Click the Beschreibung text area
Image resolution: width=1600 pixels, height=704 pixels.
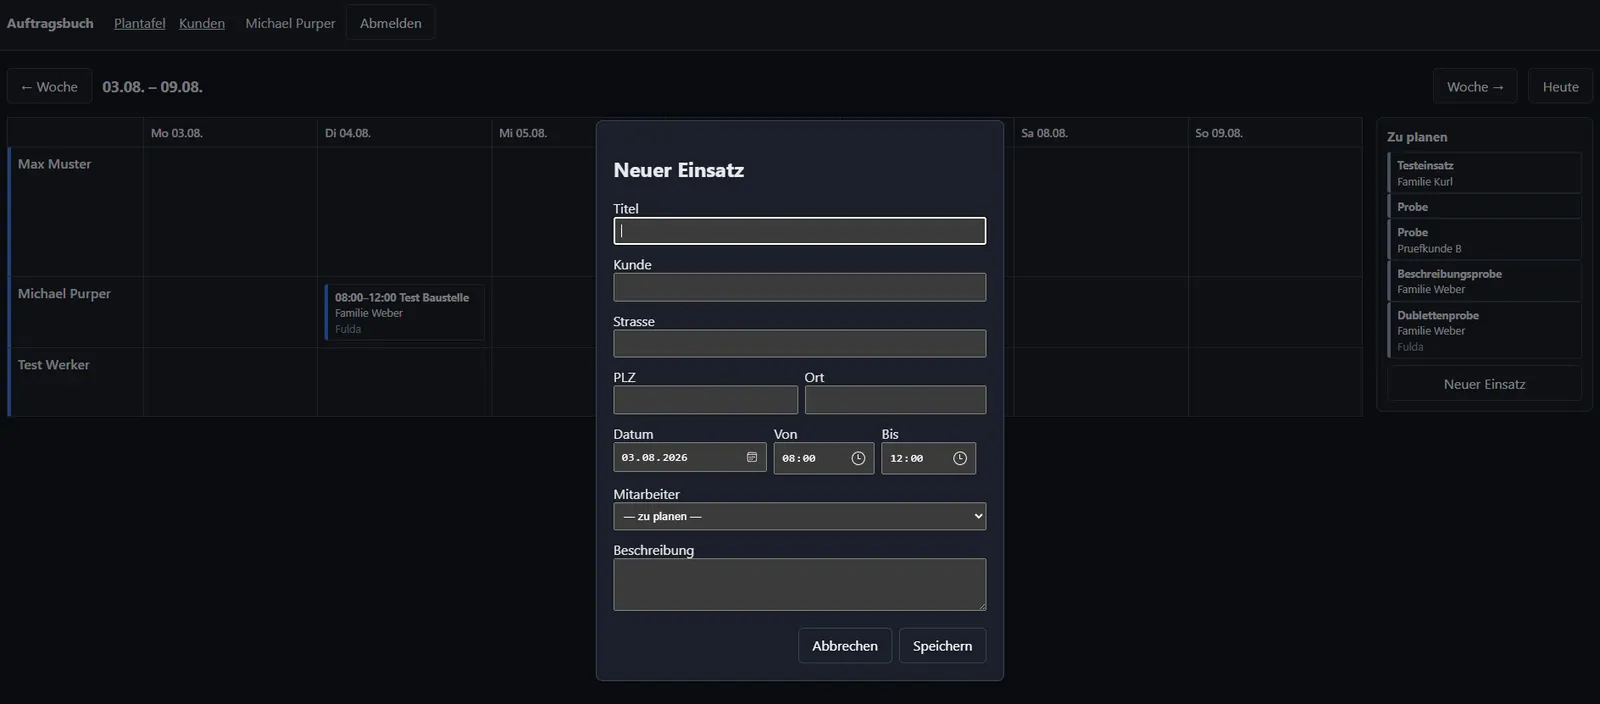click(800, 584)
